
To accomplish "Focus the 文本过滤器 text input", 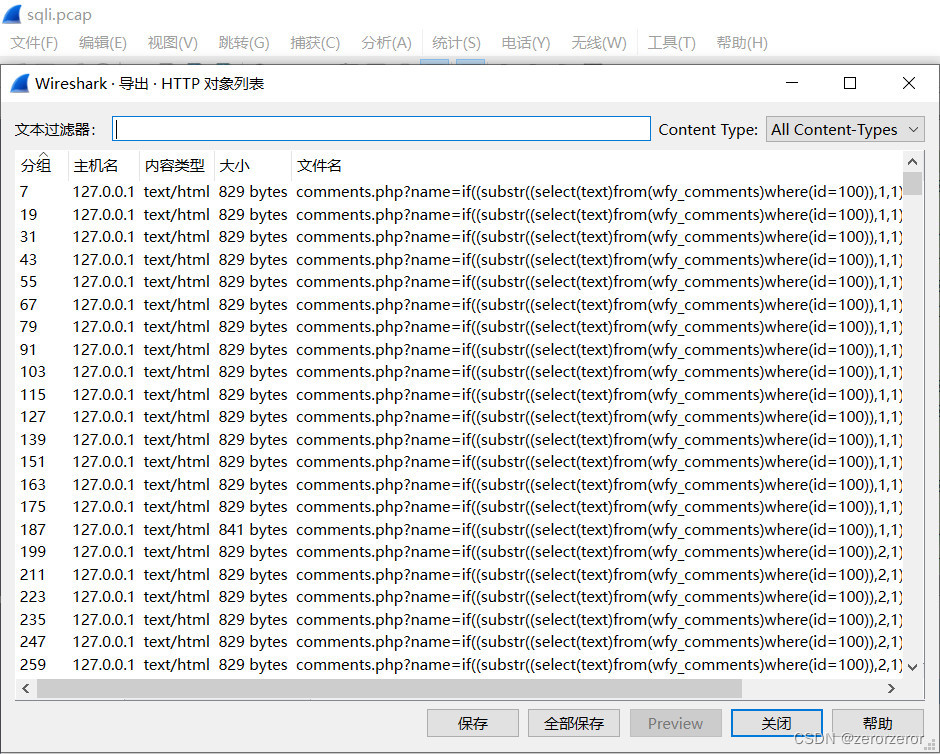I will 381,129.
